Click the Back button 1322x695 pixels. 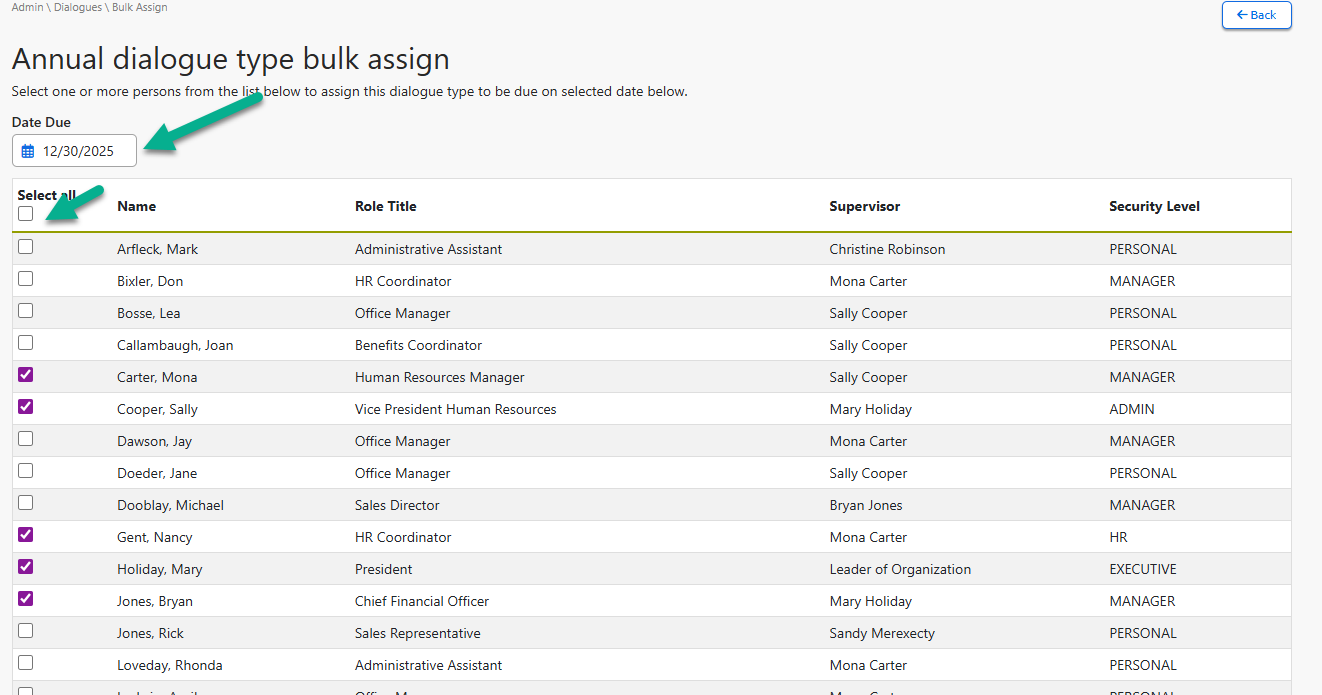coord(1256,15)
